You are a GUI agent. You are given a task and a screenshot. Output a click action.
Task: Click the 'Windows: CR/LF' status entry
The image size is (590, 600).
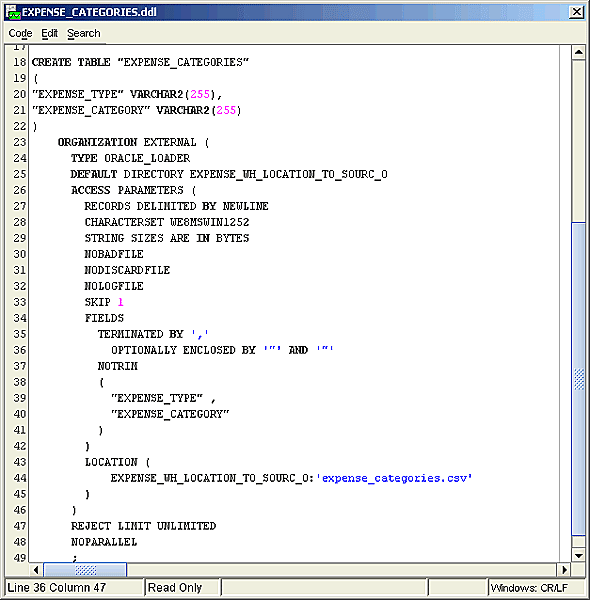(x=536, y=587)
